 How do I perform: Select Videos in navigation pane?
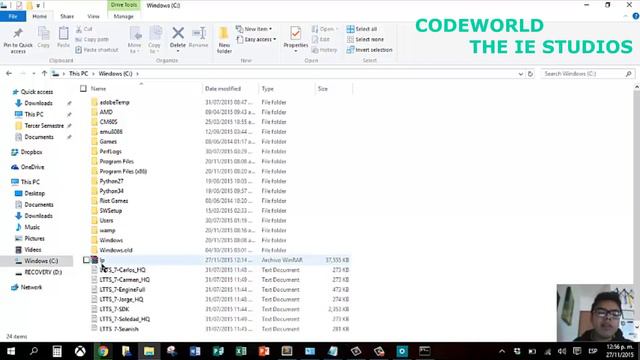click(x=28, y=249)
